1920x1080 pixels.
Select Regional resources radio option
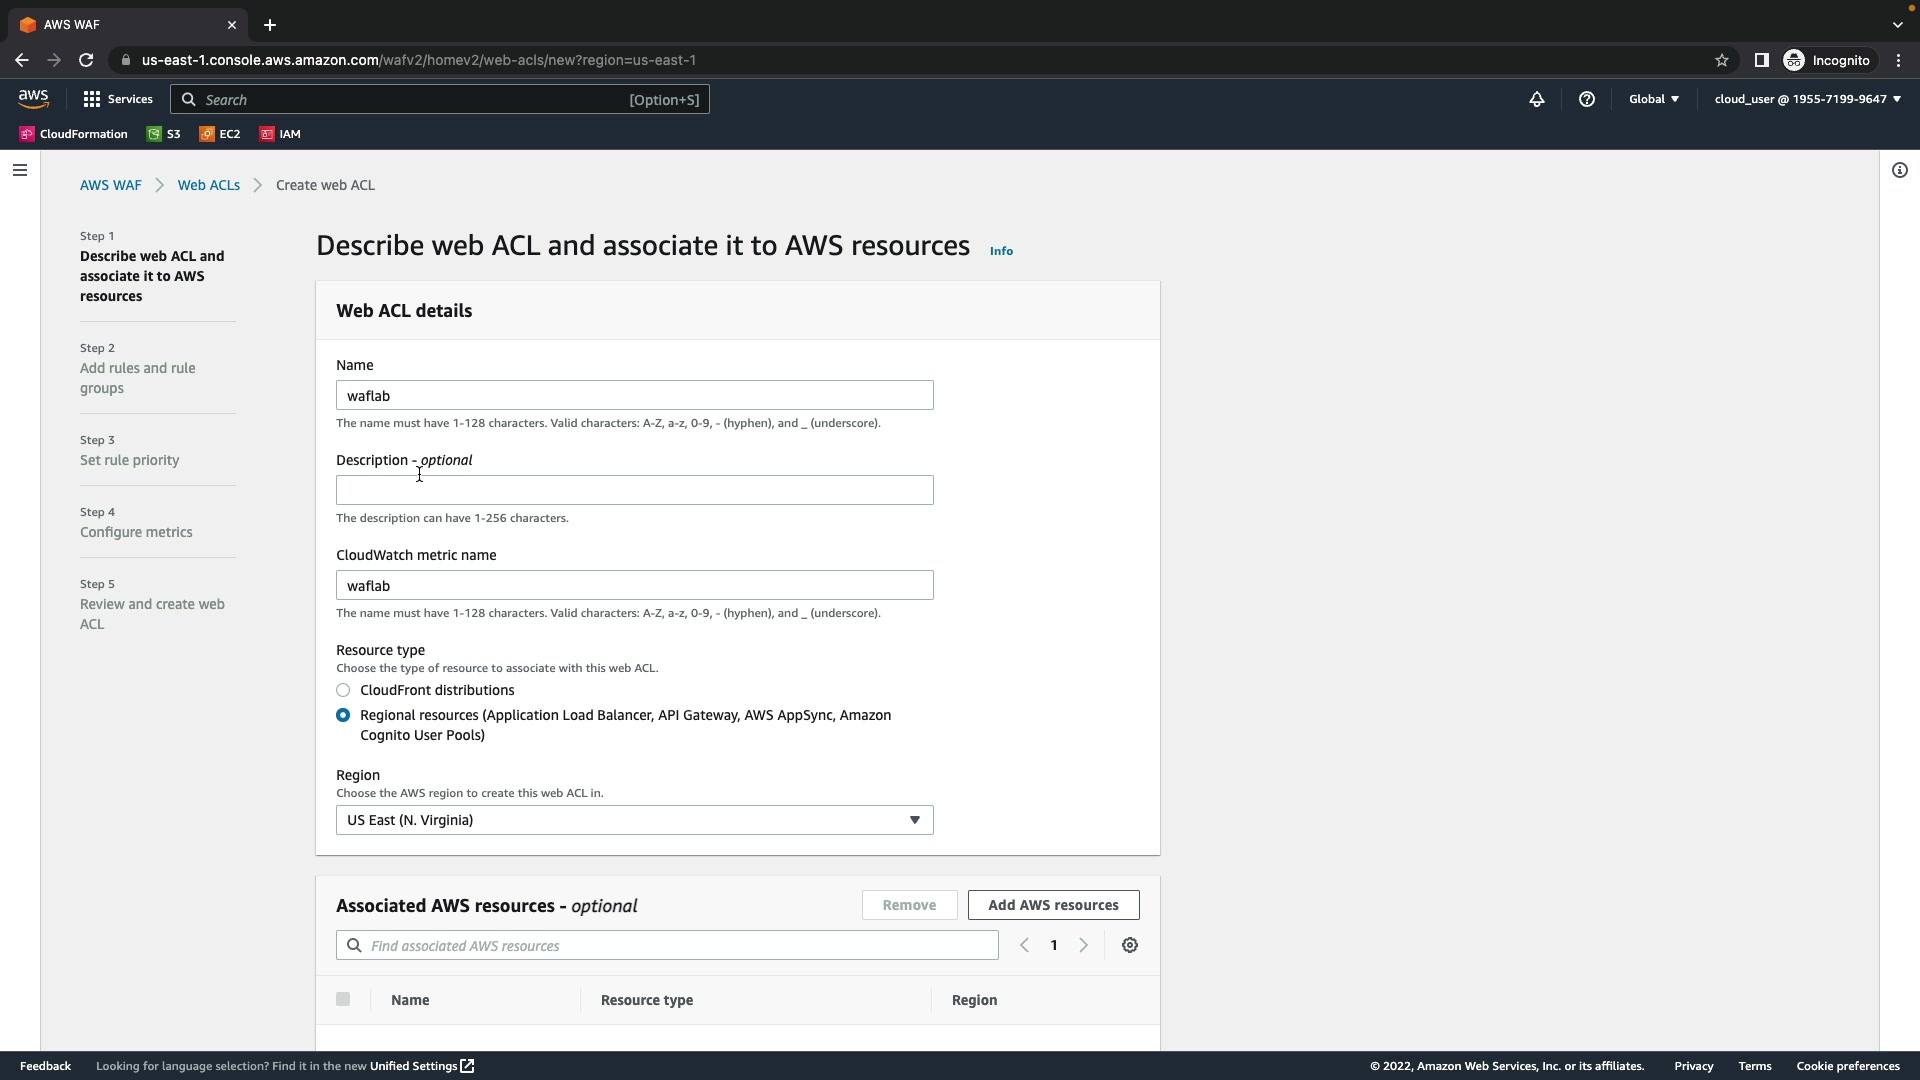point(343,715)
